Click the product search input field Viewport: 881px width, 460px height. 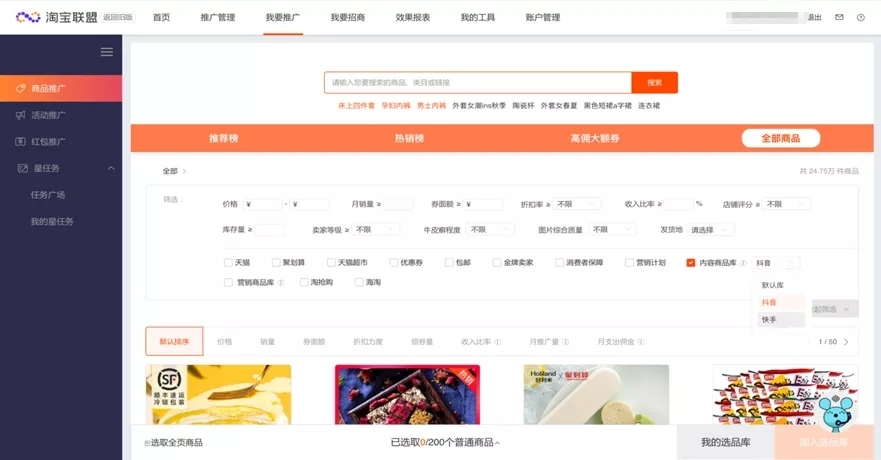(x=478, y=83)
